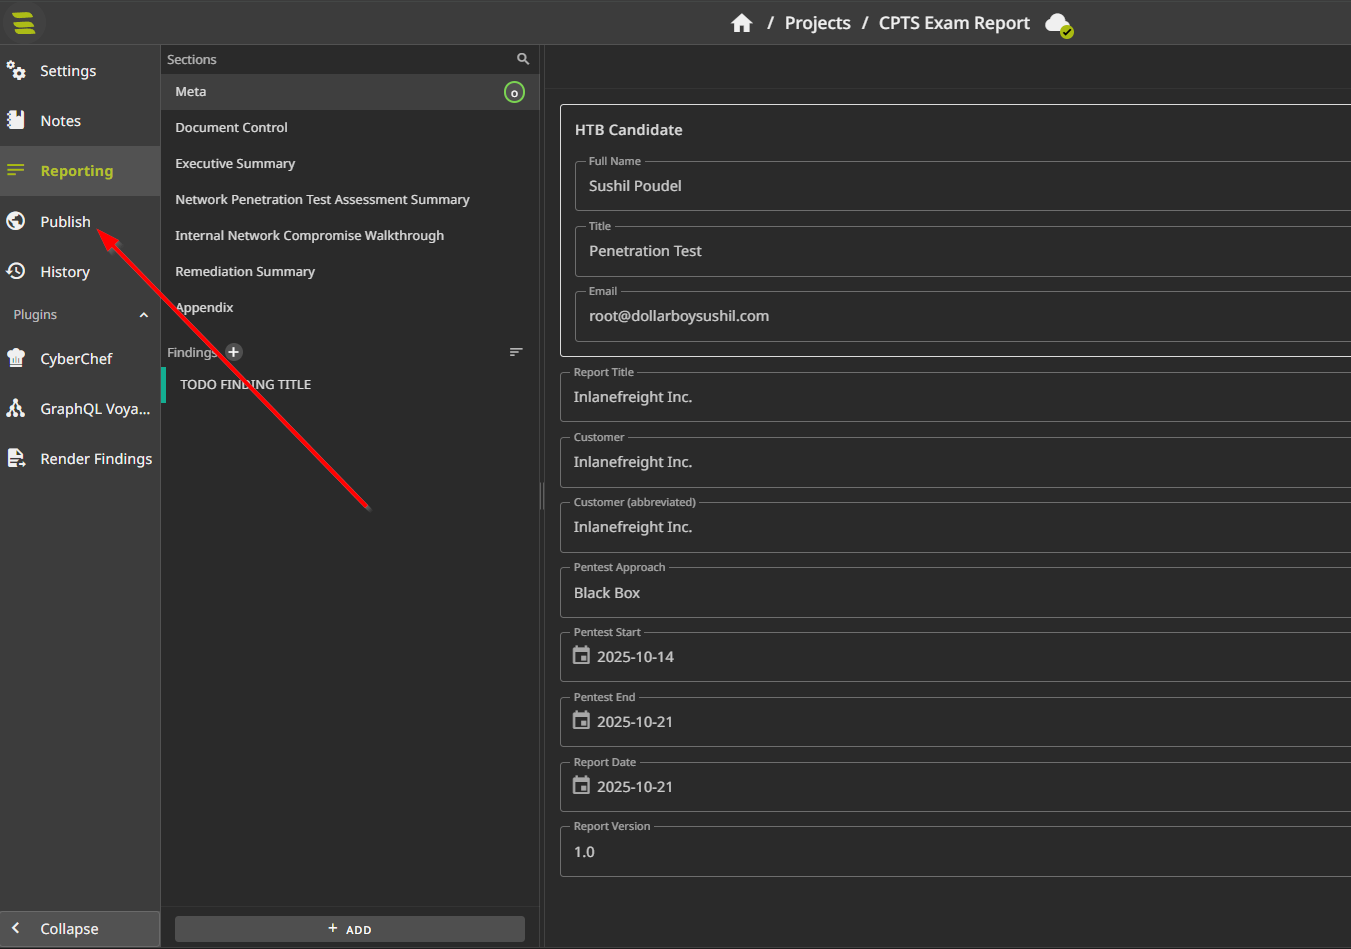Collapse the left sidebar

[68, 929]
